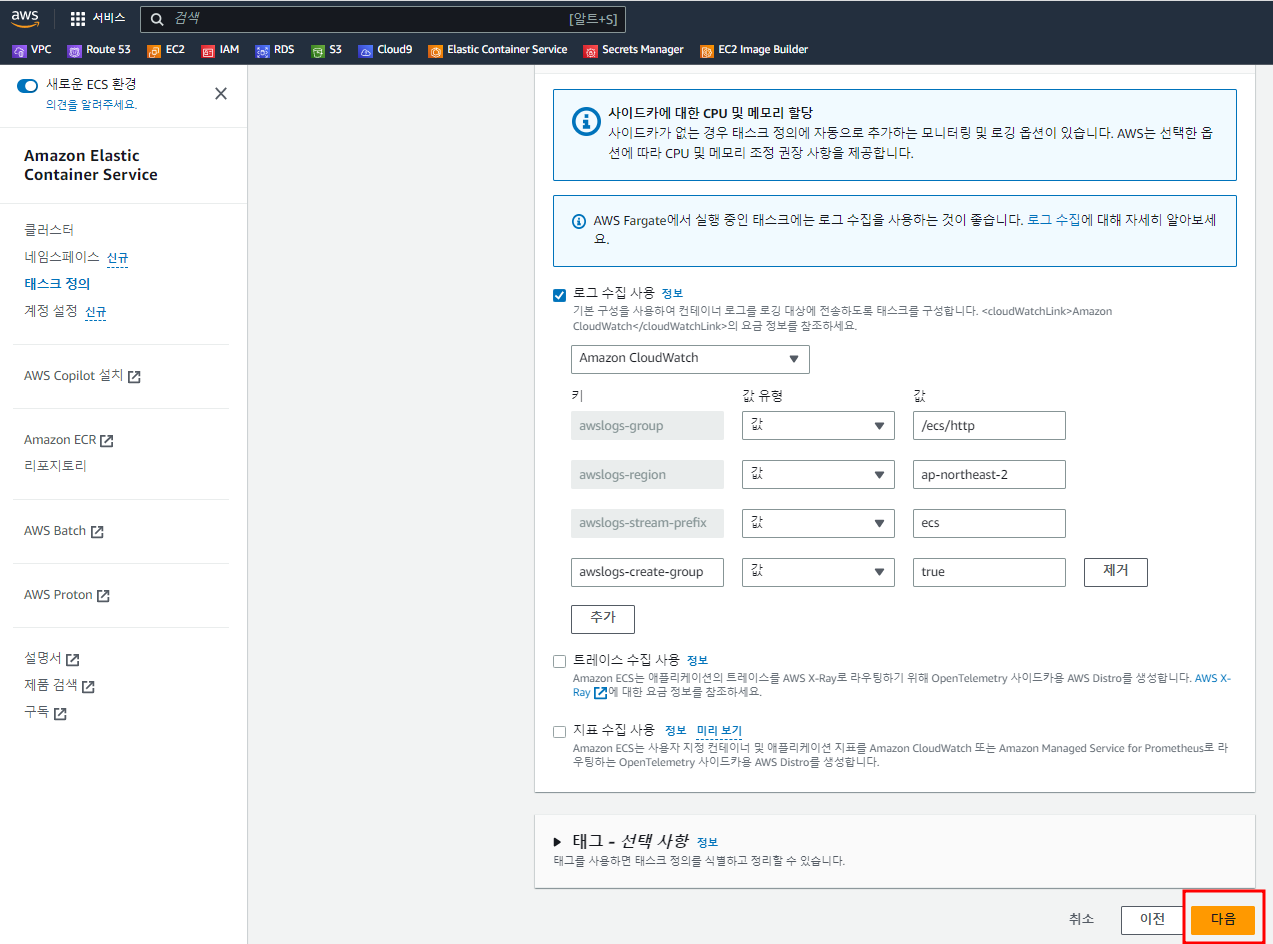The height and width of the screenshot is (944, 1273).
Task: Click external link icon next to AWS Proton
Action: pyautogui.click(x=103, y=596)
